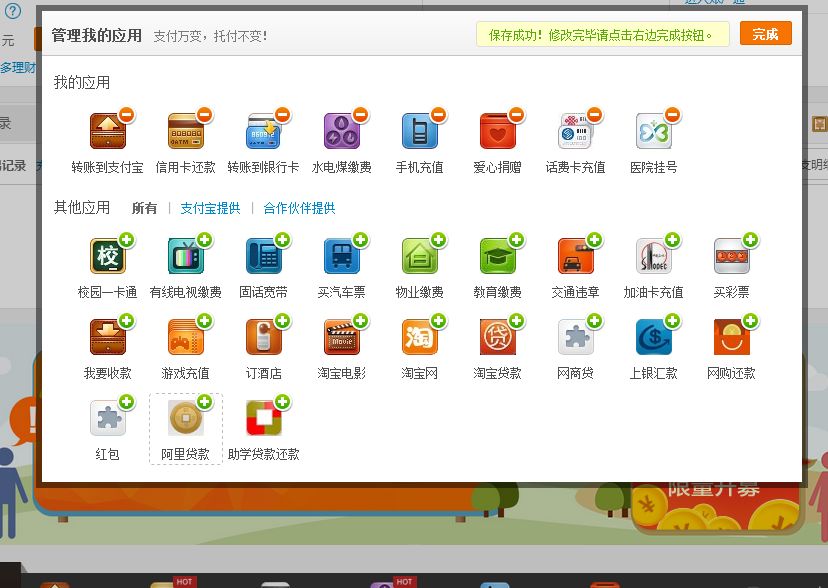Click the 转账到支付宝 app icon
This screenshot has width=828, height=588.
point(108,131)
